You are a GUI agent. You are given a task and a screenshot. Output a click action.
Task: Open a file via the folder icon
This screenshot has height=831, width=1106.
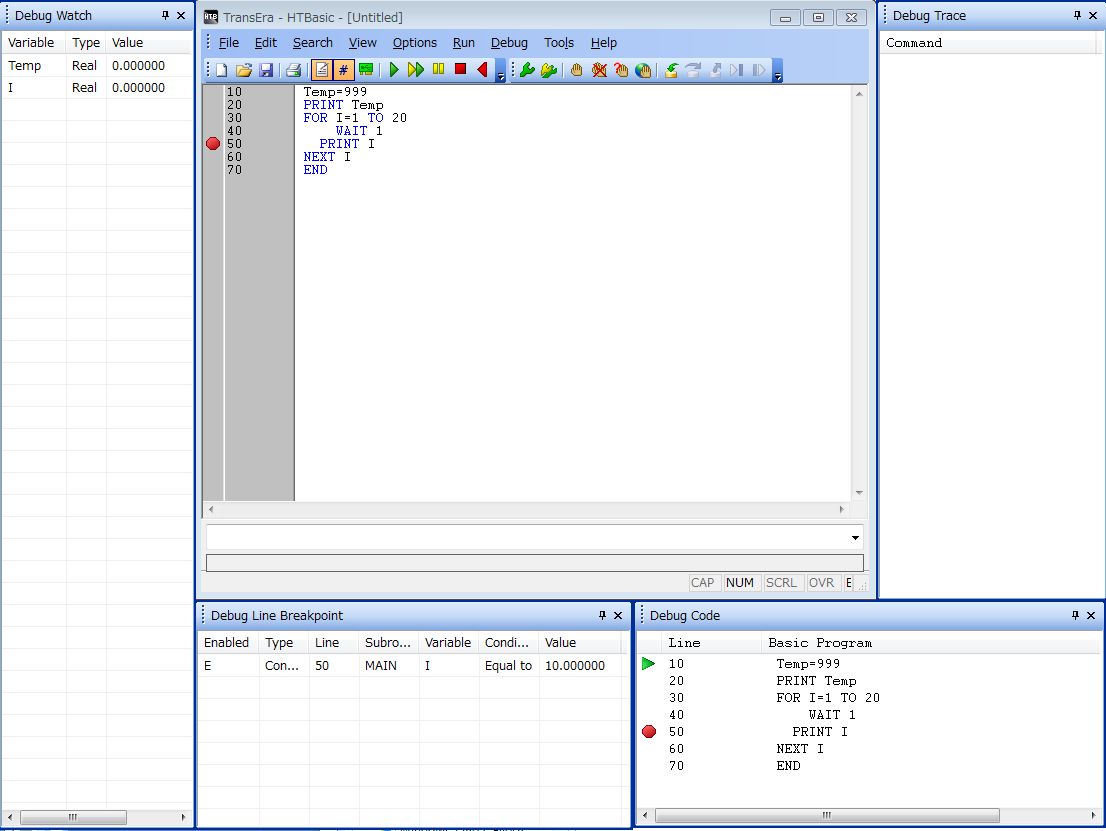[243, 70]
